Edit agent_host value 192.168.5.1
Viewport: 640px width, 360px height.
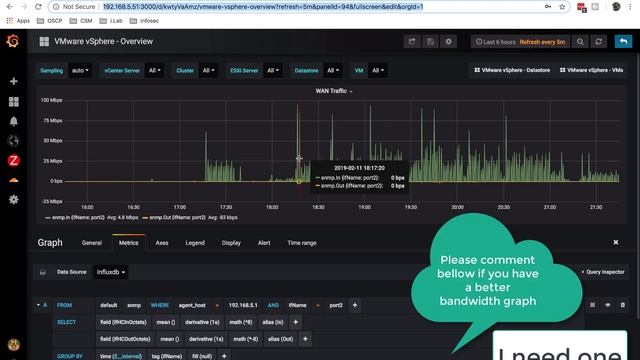coord(243,305)
